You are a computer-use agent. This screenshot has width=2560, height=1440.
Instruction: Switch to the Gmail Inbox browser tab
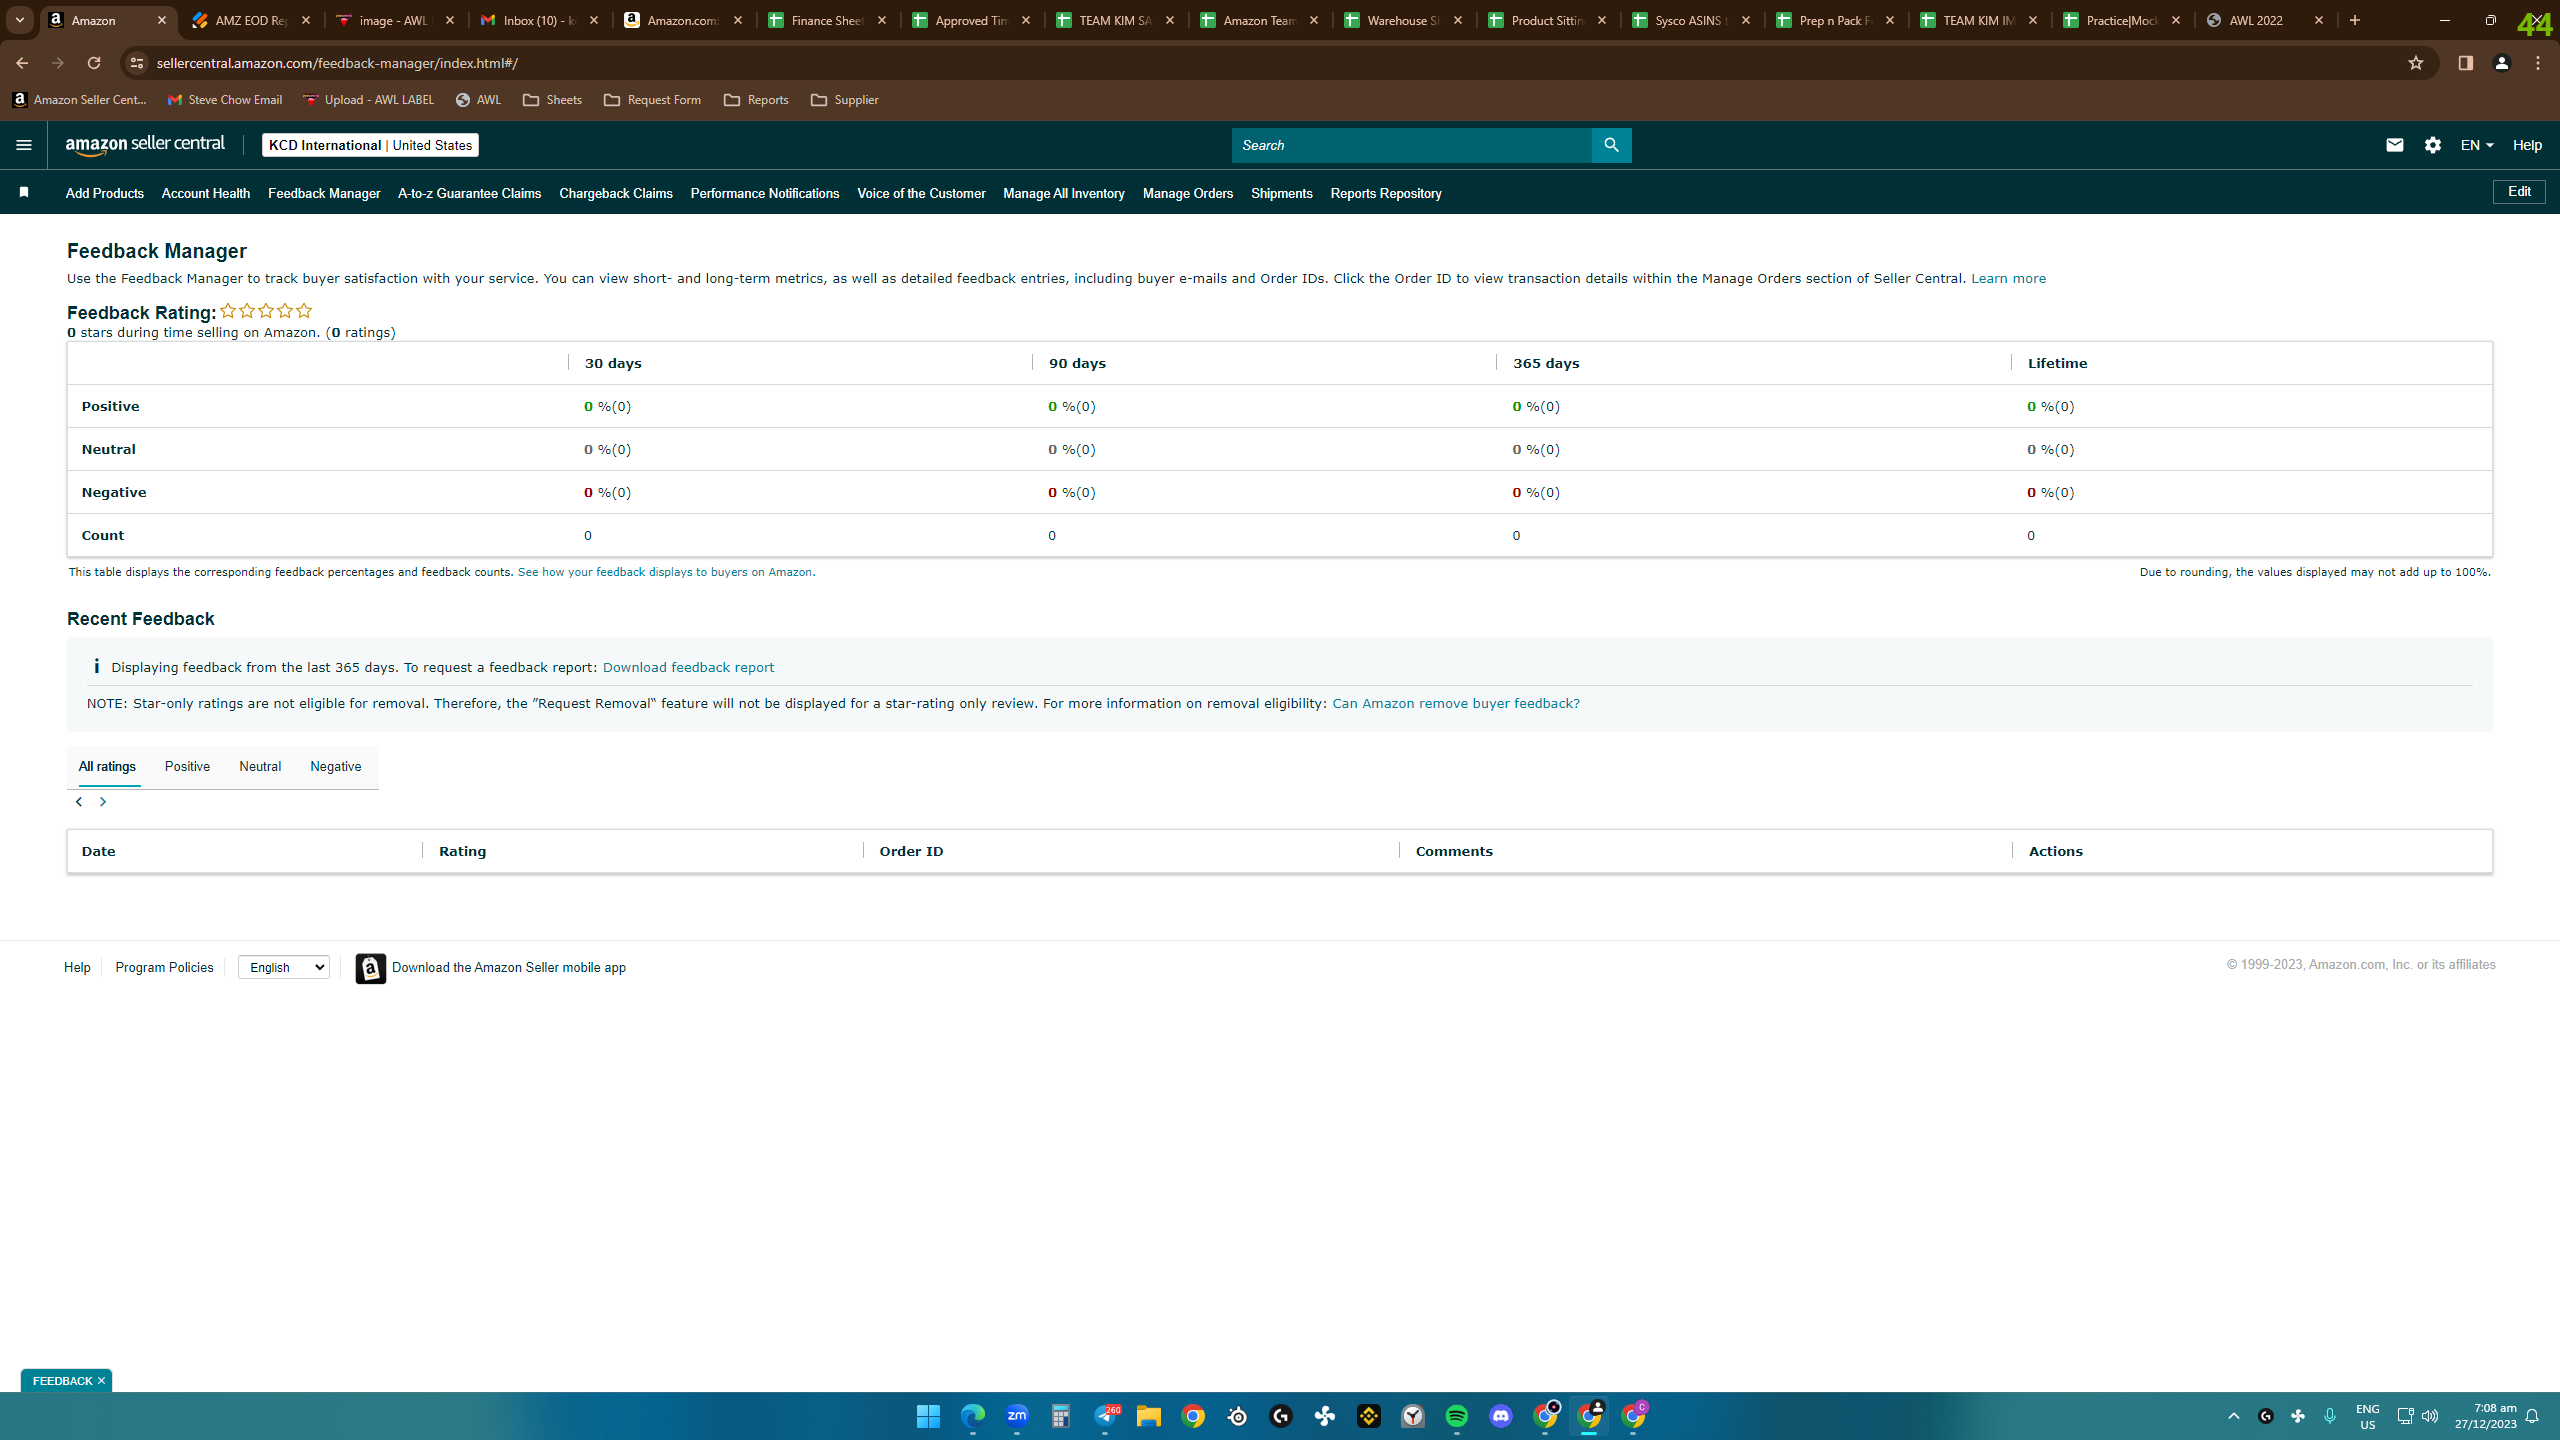click(x=540, y=20)
